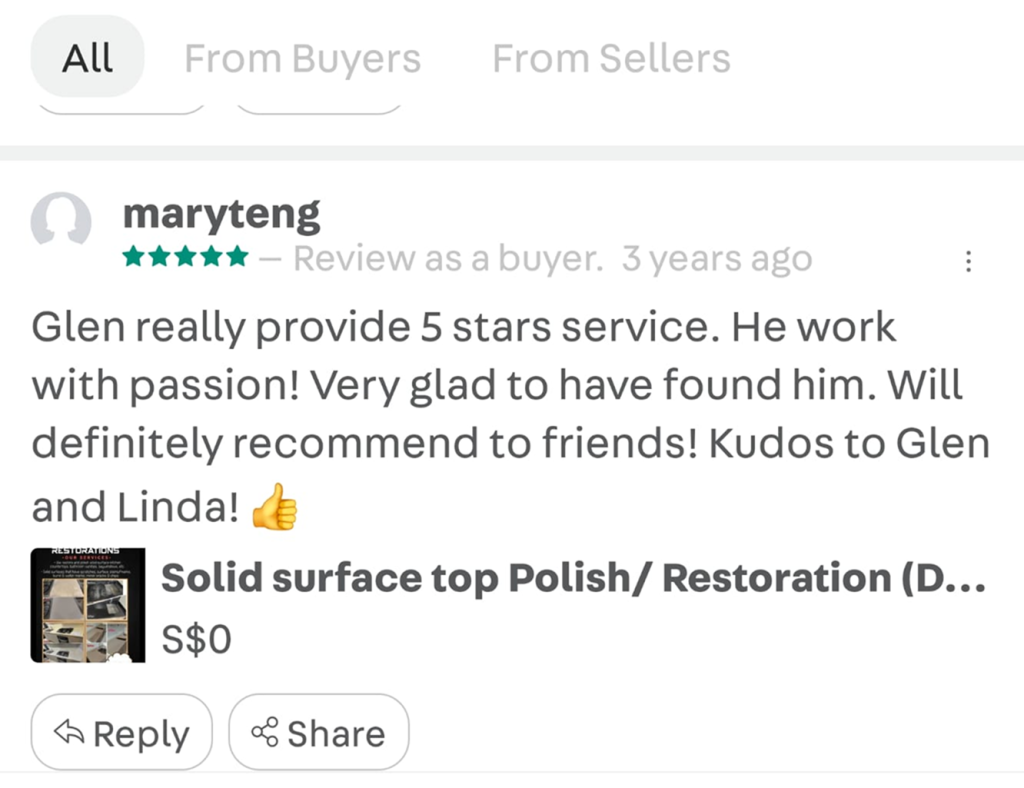
Task: Switch to the From Buyers tab
Action: click(302, 59)
